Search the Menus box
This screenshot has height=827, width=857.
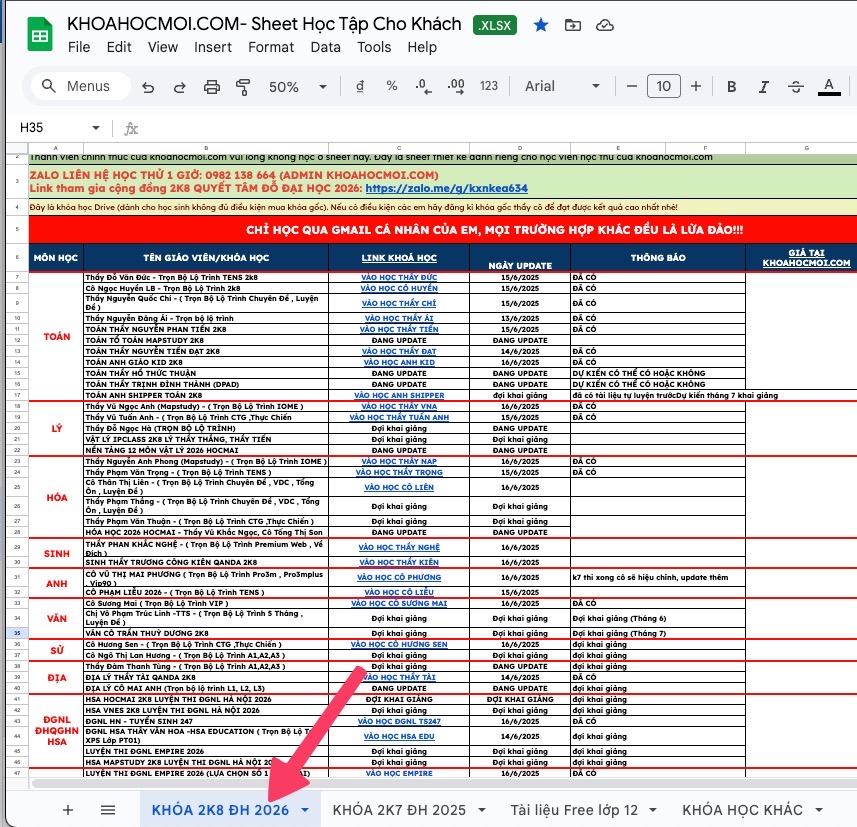80,86
